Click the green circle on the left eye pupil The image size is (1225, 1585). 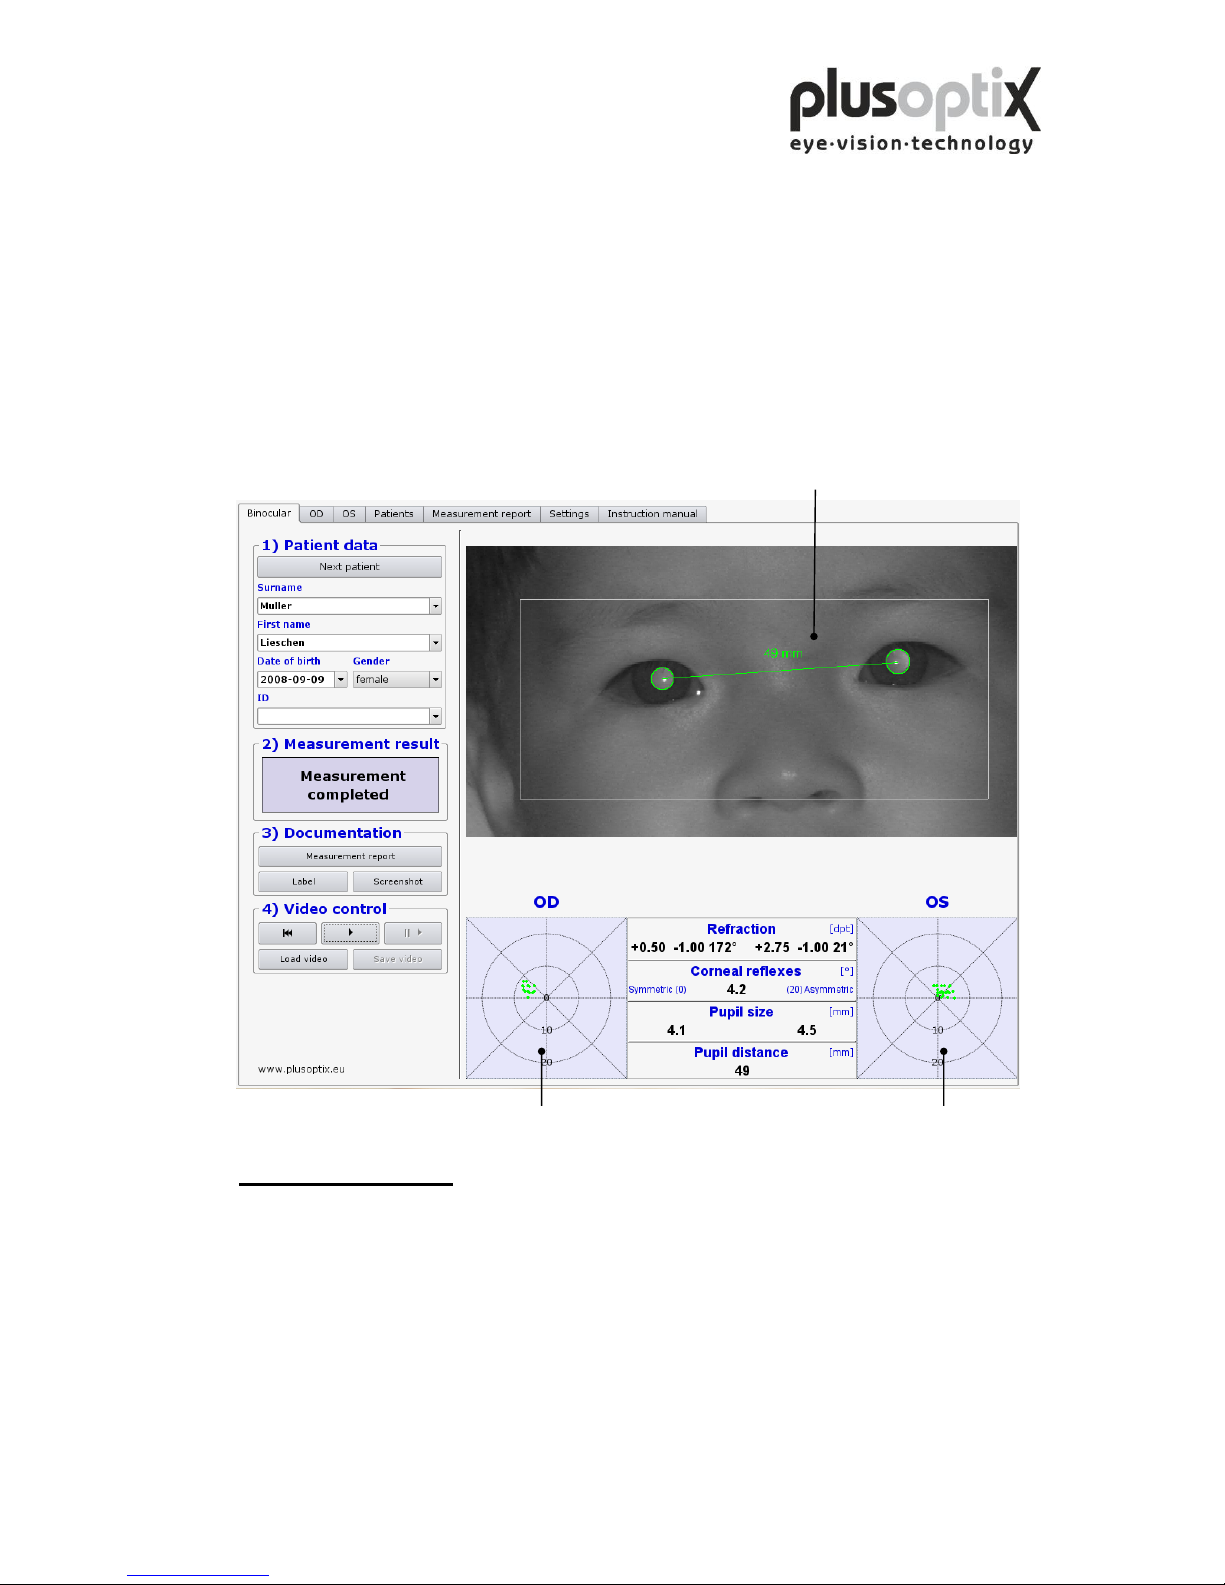coord(898,661)
